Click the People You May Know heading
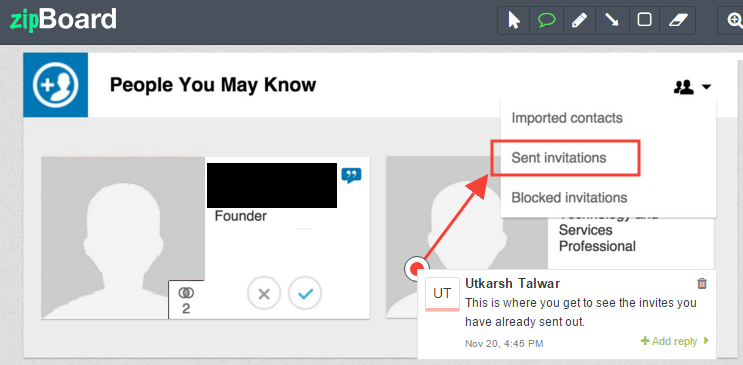743x365 pixels. point(213,85)
